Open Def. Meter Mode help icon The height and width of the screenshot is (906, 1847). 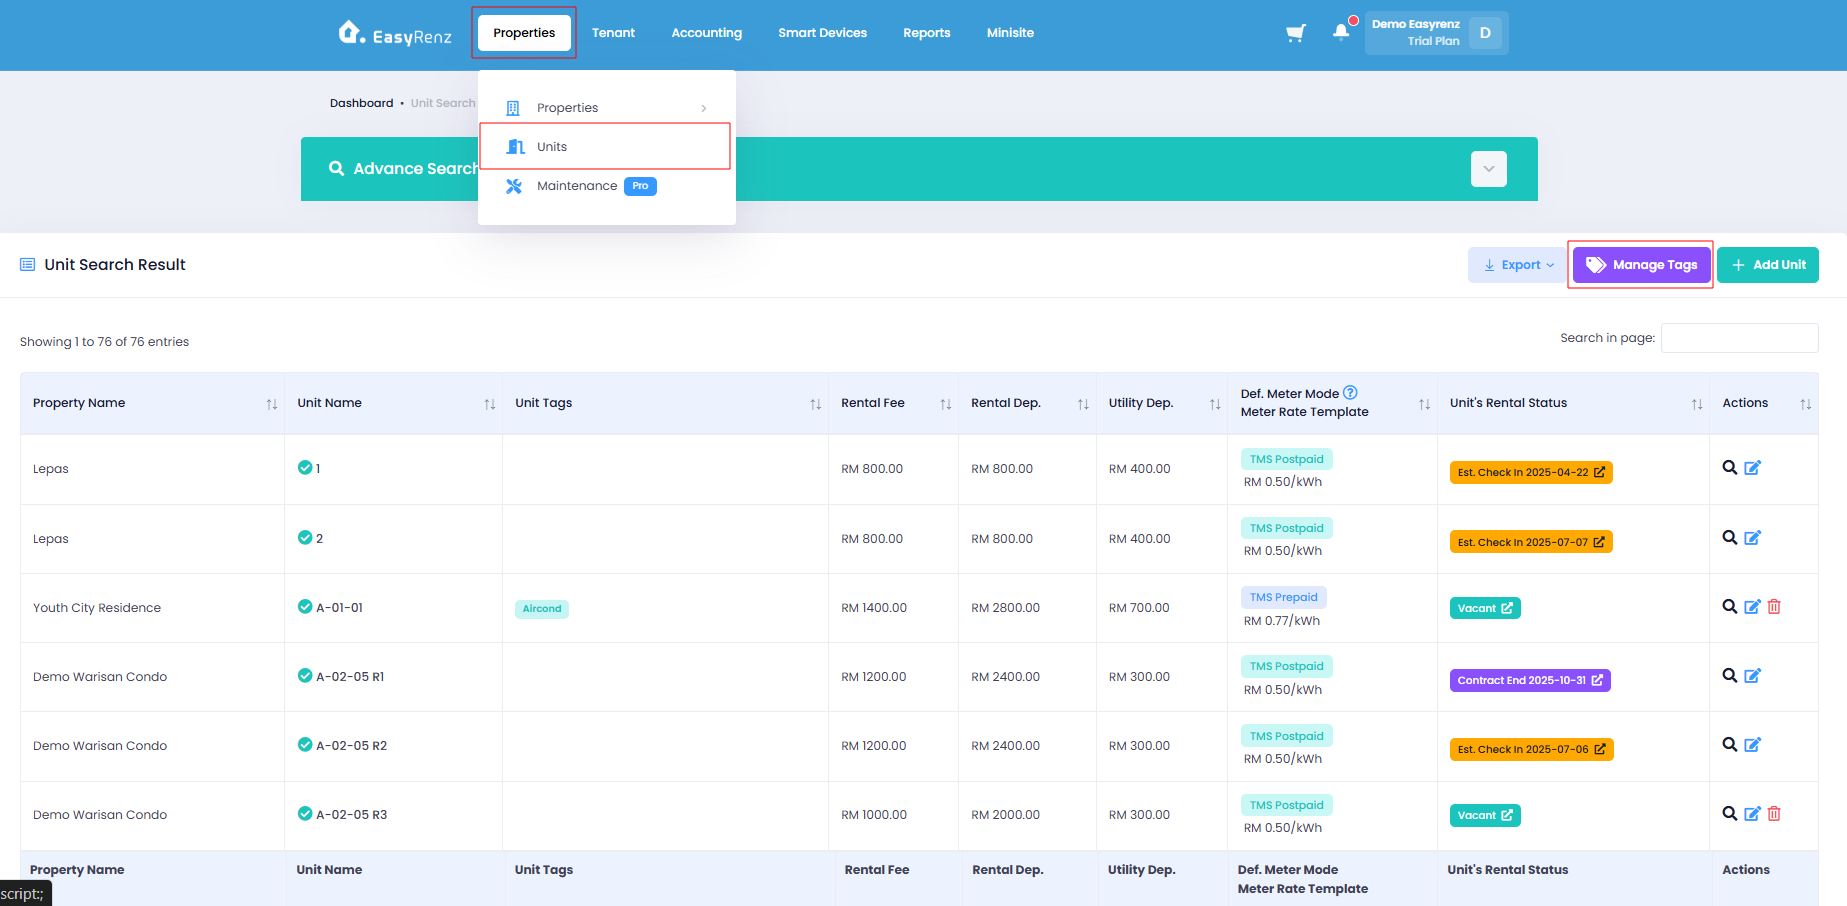coord(1350,393)
